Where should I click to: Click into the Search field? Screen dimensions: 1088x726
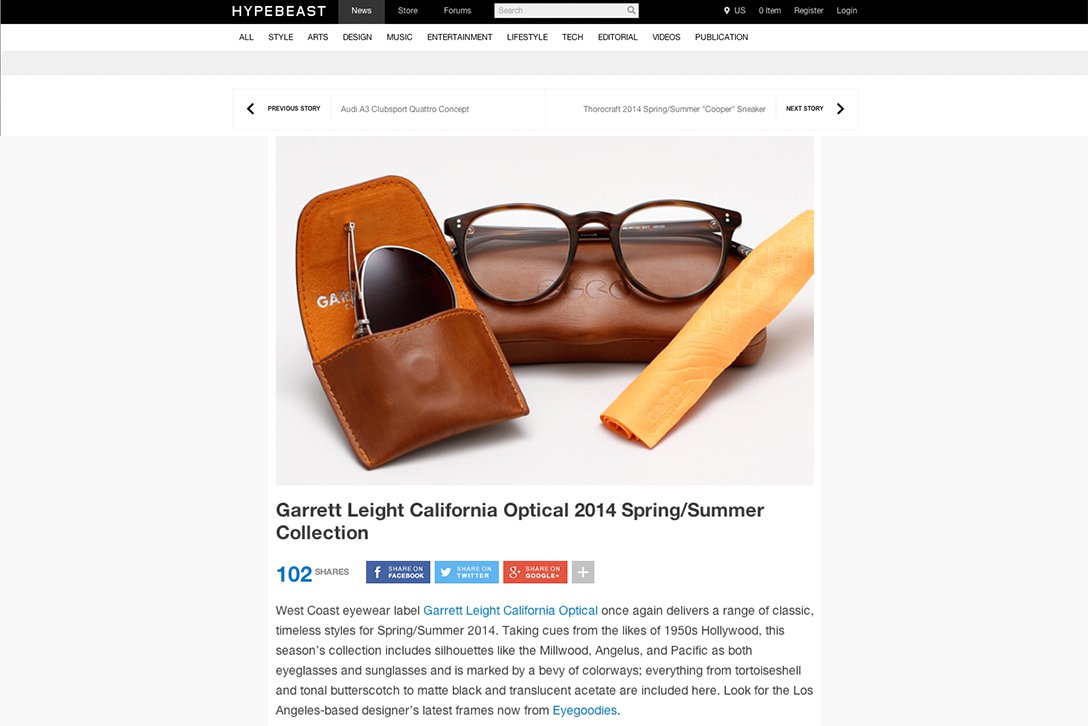pos(560,10)
